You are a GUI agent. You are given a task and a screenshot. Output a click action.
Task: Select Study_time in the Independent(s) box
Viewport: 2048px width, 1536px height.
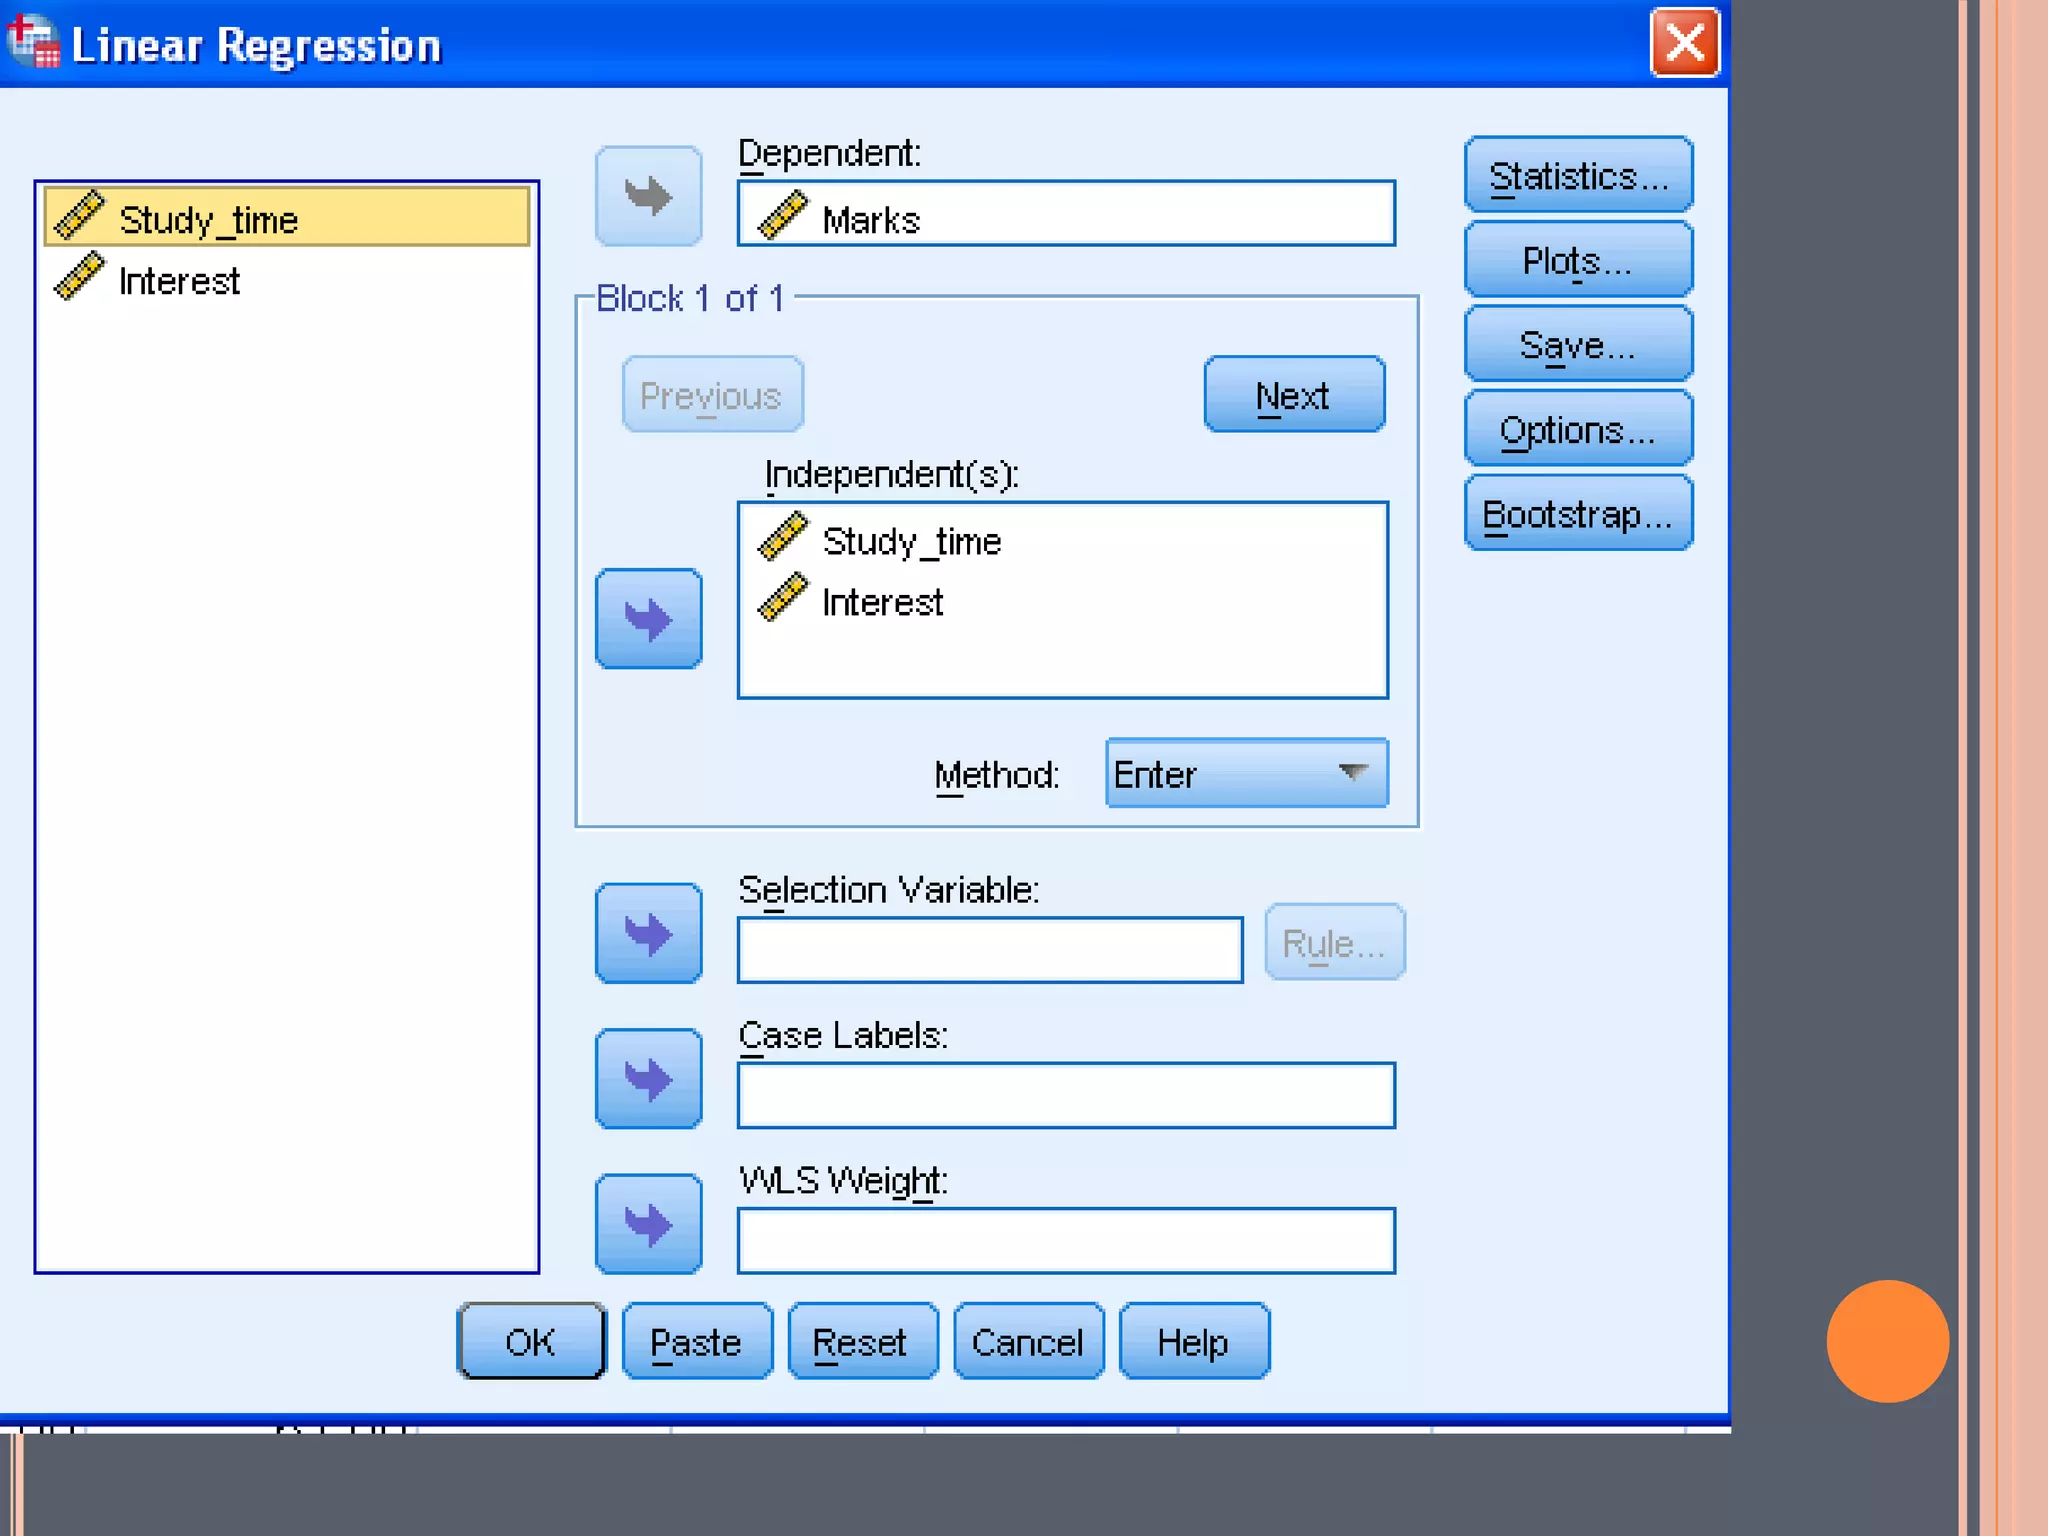911,542
